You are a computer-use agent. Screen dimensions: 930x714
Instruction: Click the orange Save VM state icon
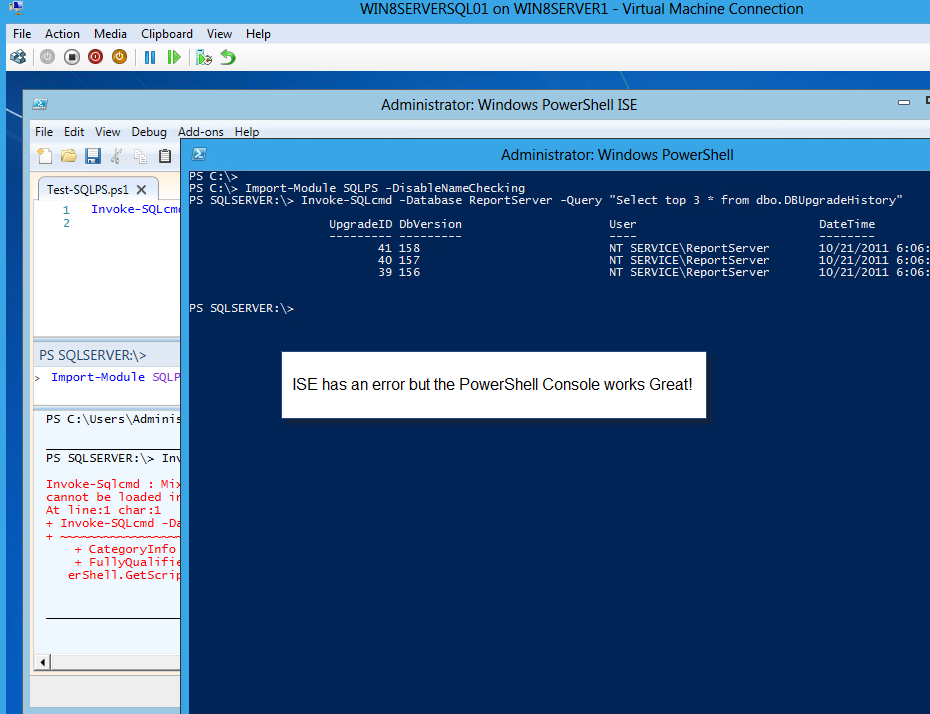click(120, 57)
